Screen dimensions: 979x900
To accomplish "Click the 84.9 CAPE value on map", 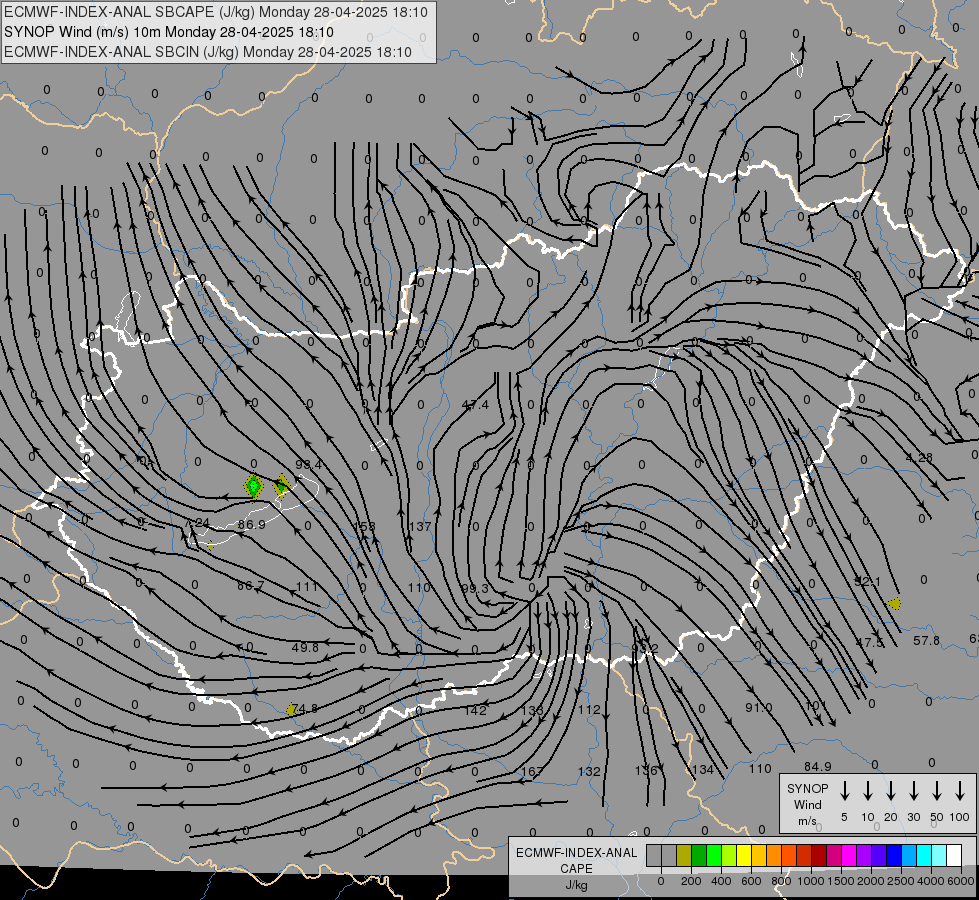I will (817, 766).
